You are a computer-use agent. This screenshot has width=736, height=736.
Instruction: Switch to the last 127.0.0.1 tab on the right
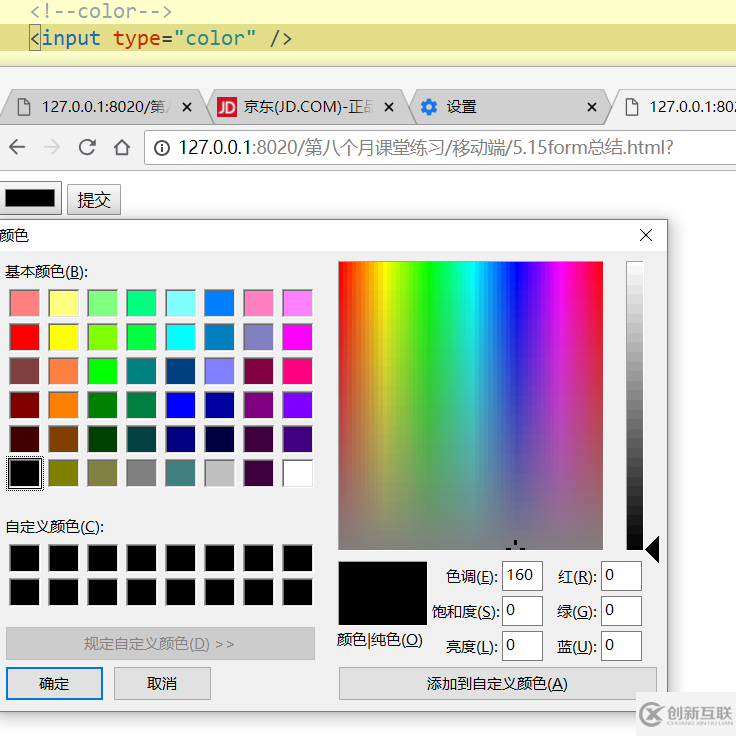676,107
